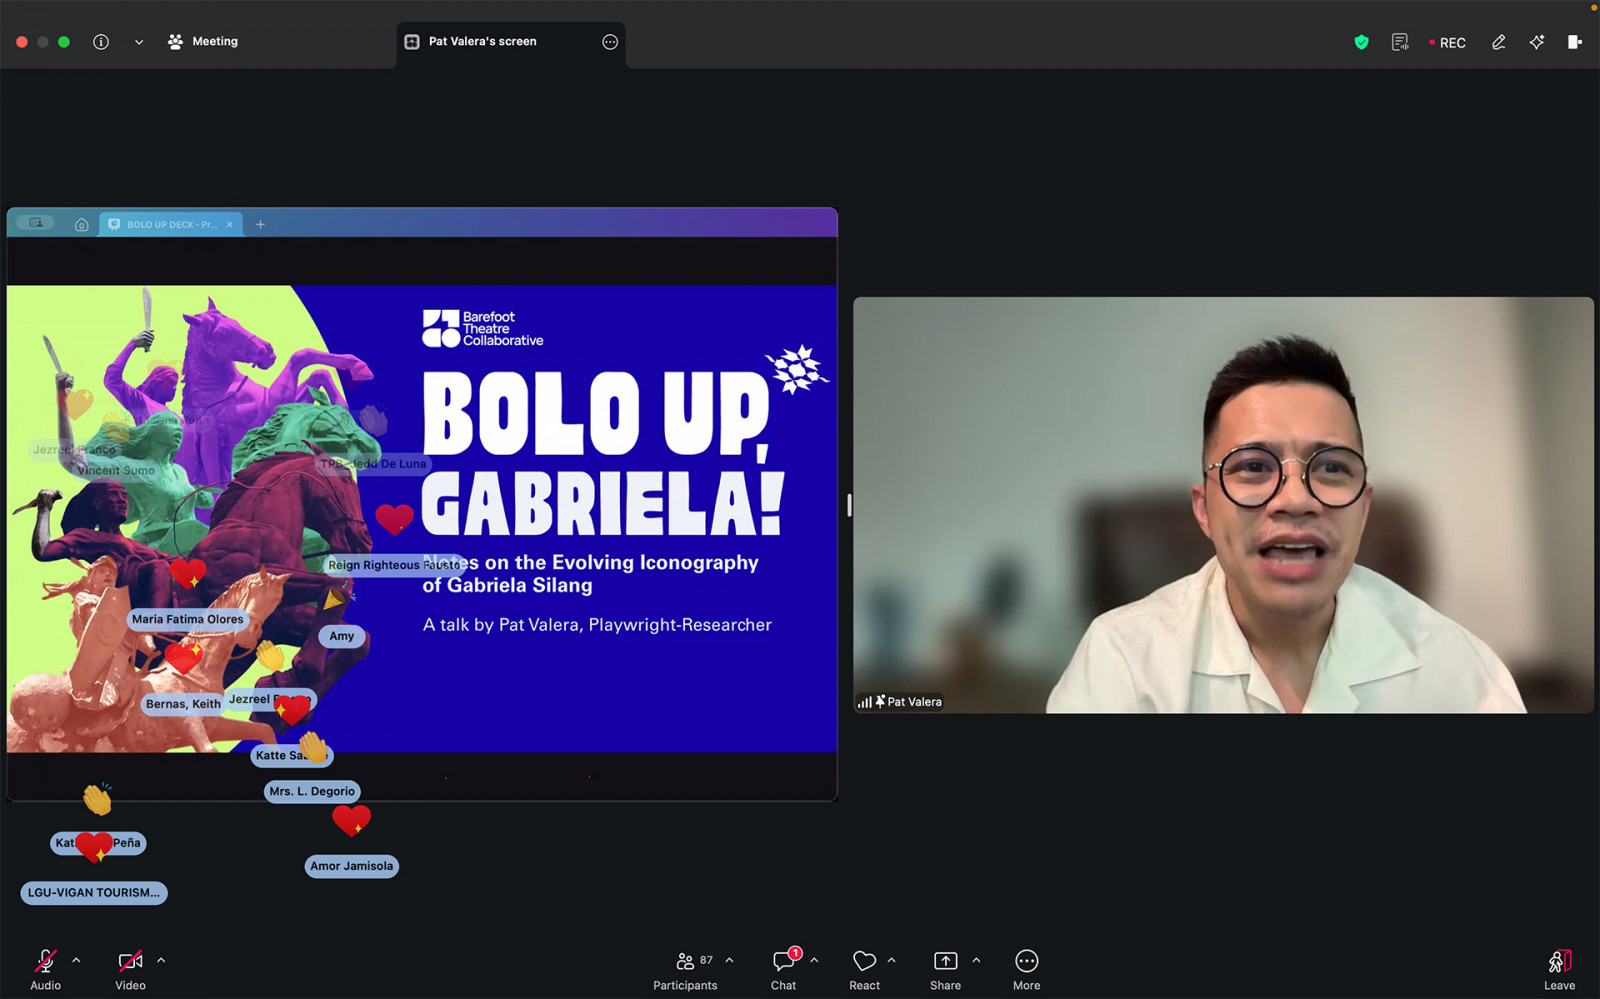Click the Amy reaction name tag
This screenshot has height=999, width=1600.
(x=342, y=636)
